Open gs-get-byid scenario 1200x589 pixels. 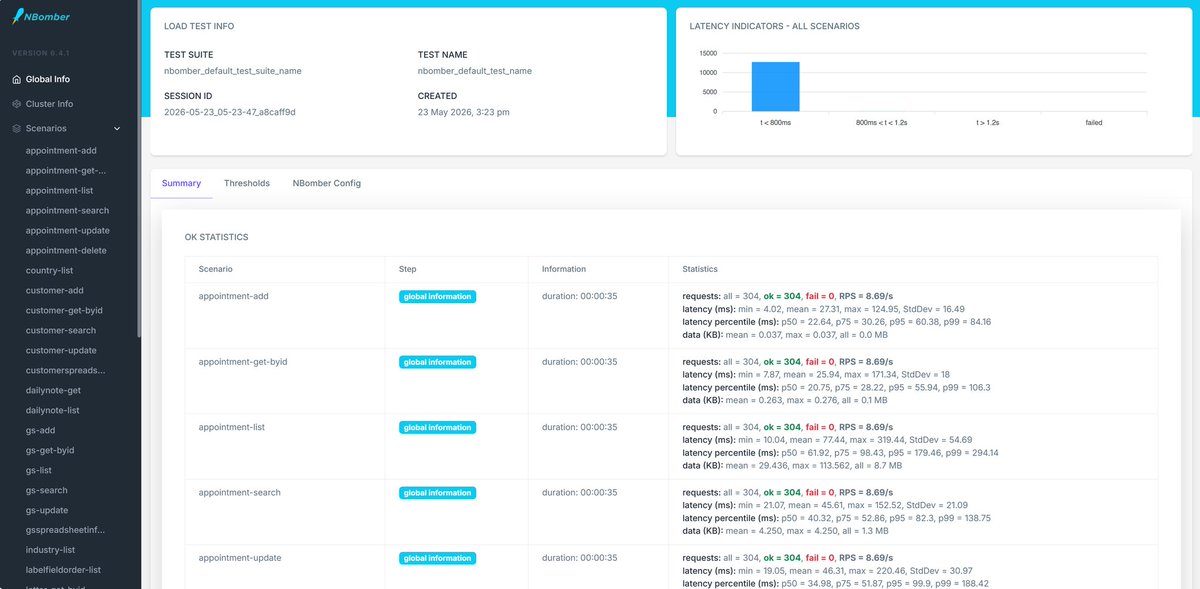coord(50,450)
